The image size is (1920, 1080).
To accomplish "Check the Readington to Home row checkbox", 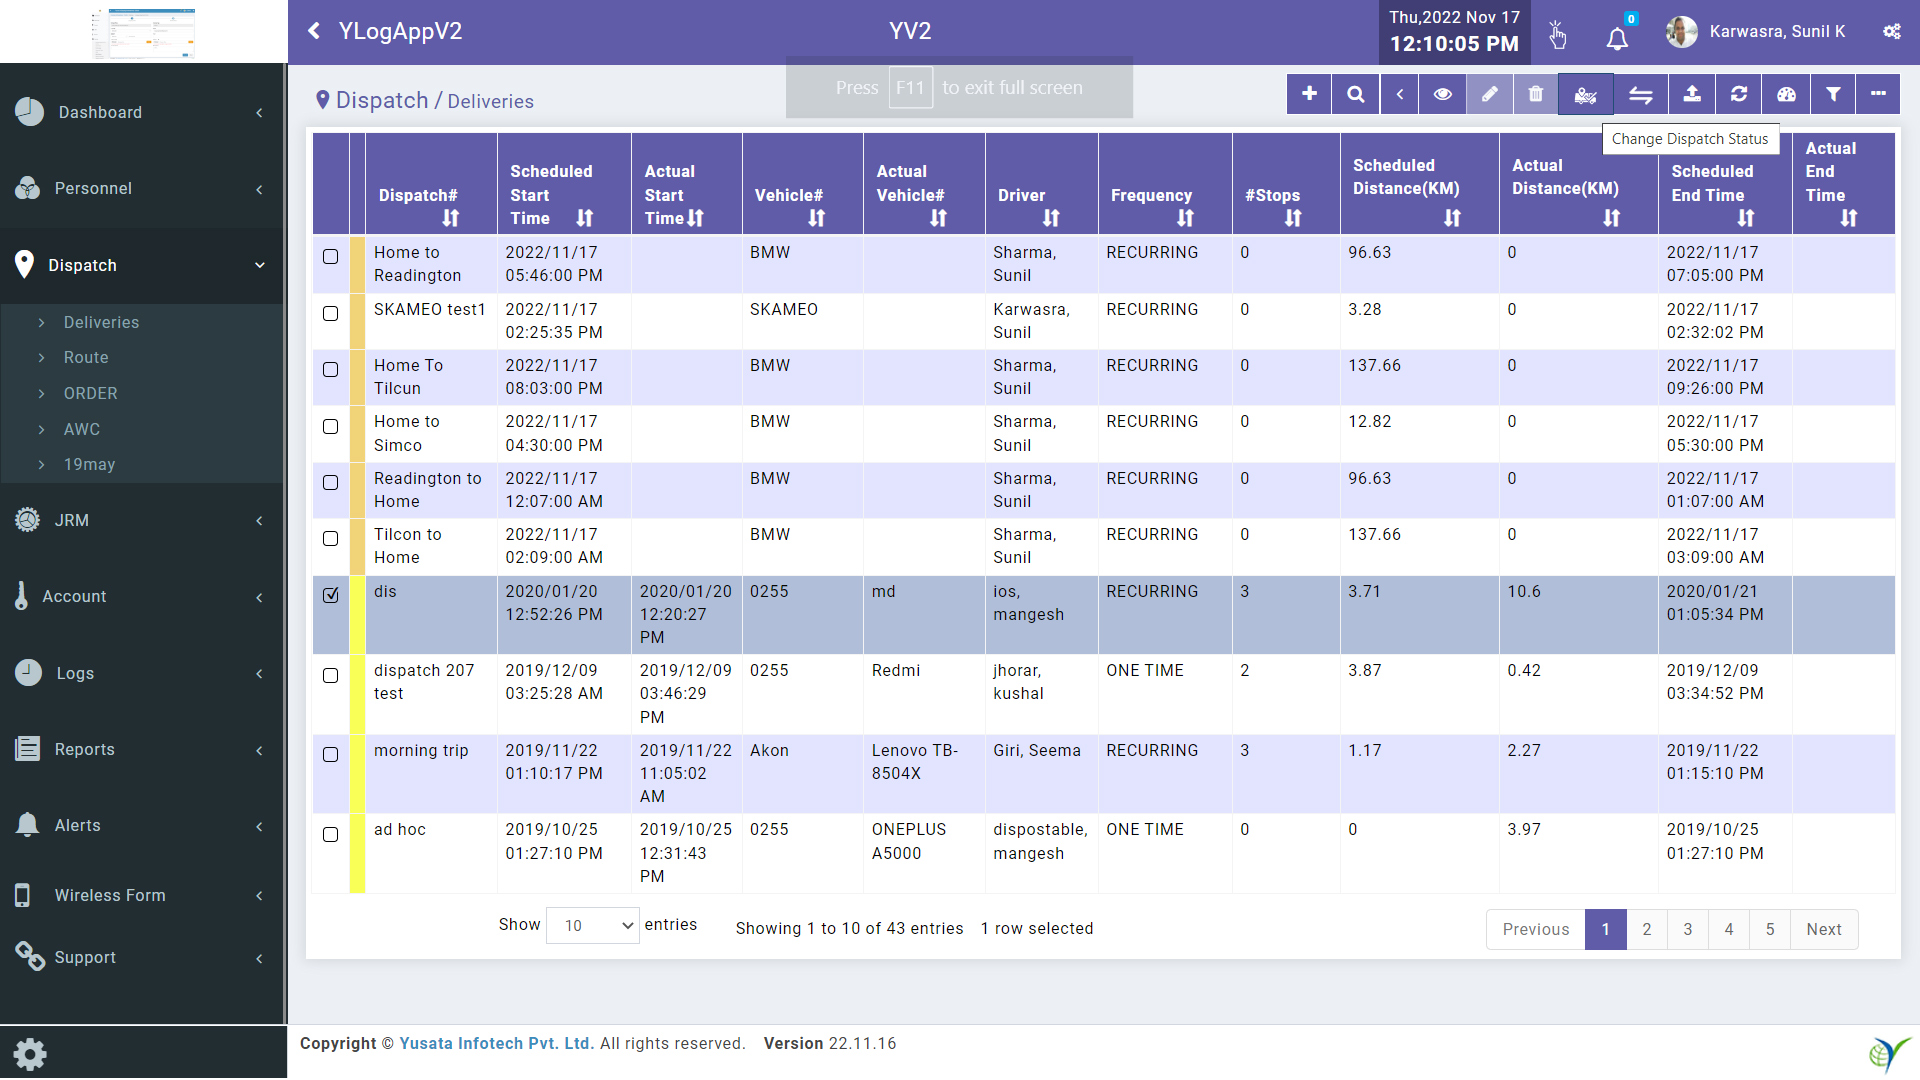I will point(331,483).
